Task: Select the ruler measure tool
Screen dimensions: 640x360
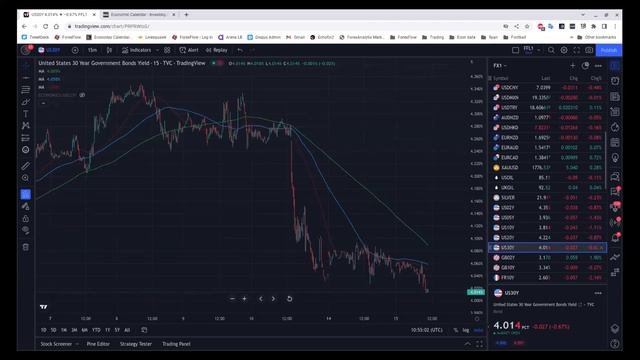Action: [x=26, y=166]
